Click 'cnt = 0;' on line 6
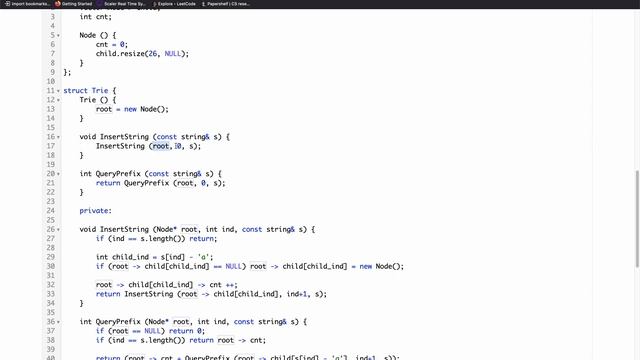 click(112, 44)
